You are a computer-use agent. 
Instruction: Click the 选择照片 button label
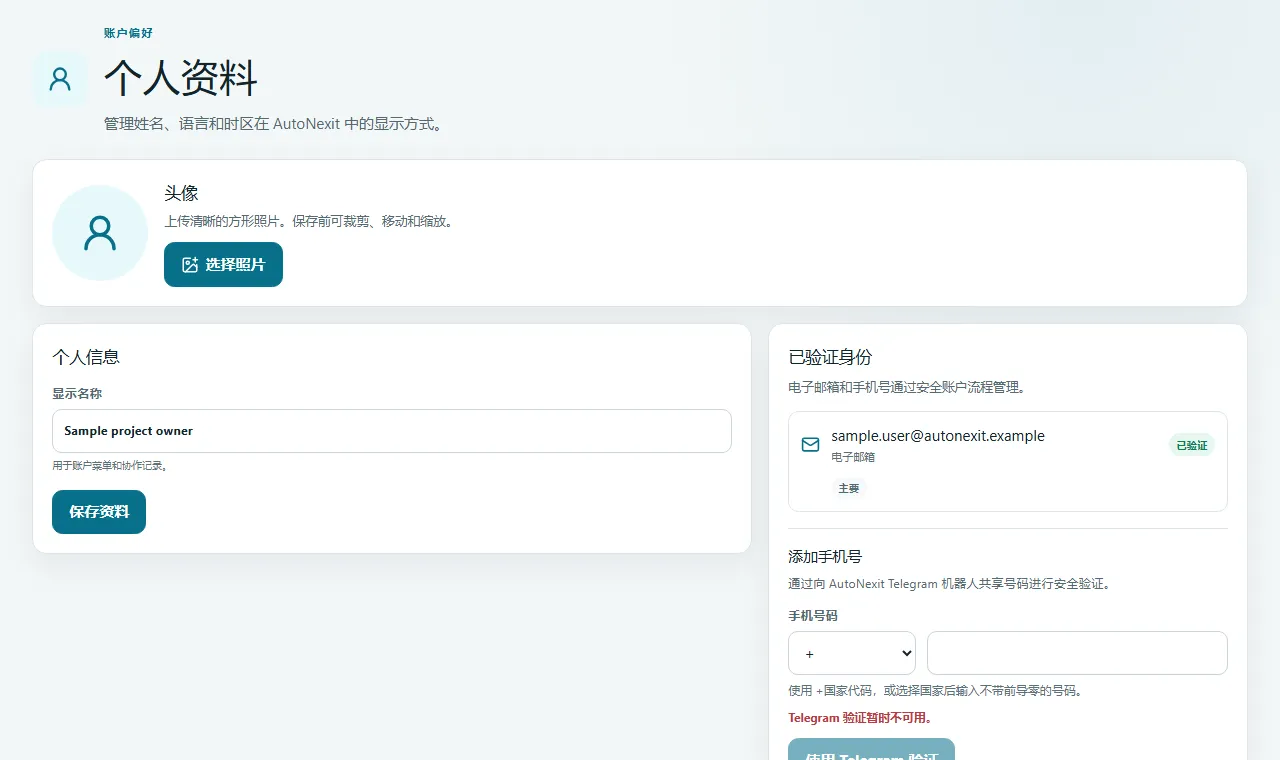tap(235, 265)
